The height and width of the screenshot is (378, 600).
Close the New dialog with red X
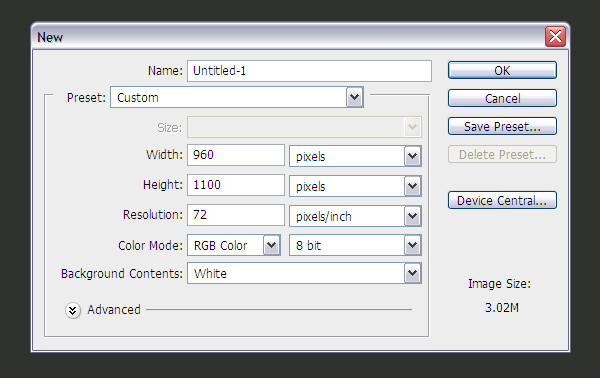click(555, 37)
